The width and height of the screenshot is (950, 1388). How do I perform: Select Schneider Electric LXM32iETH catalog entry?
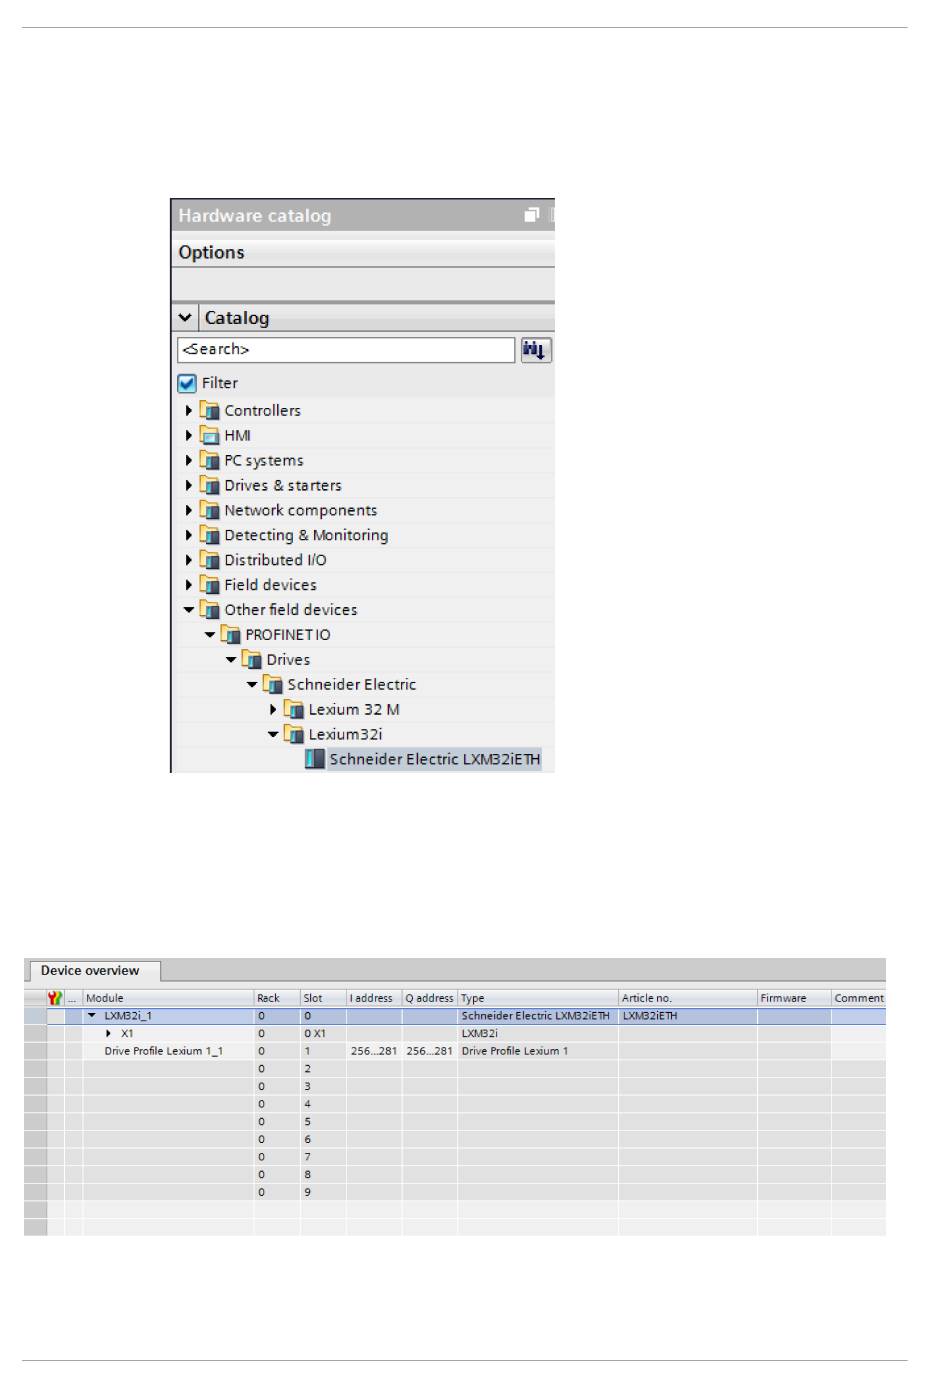point(435,759)
